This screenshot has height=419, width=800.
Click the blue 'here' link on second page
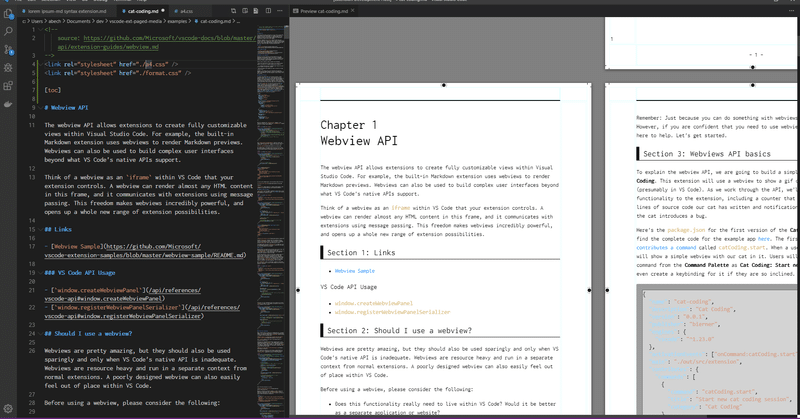pos(764,239)
